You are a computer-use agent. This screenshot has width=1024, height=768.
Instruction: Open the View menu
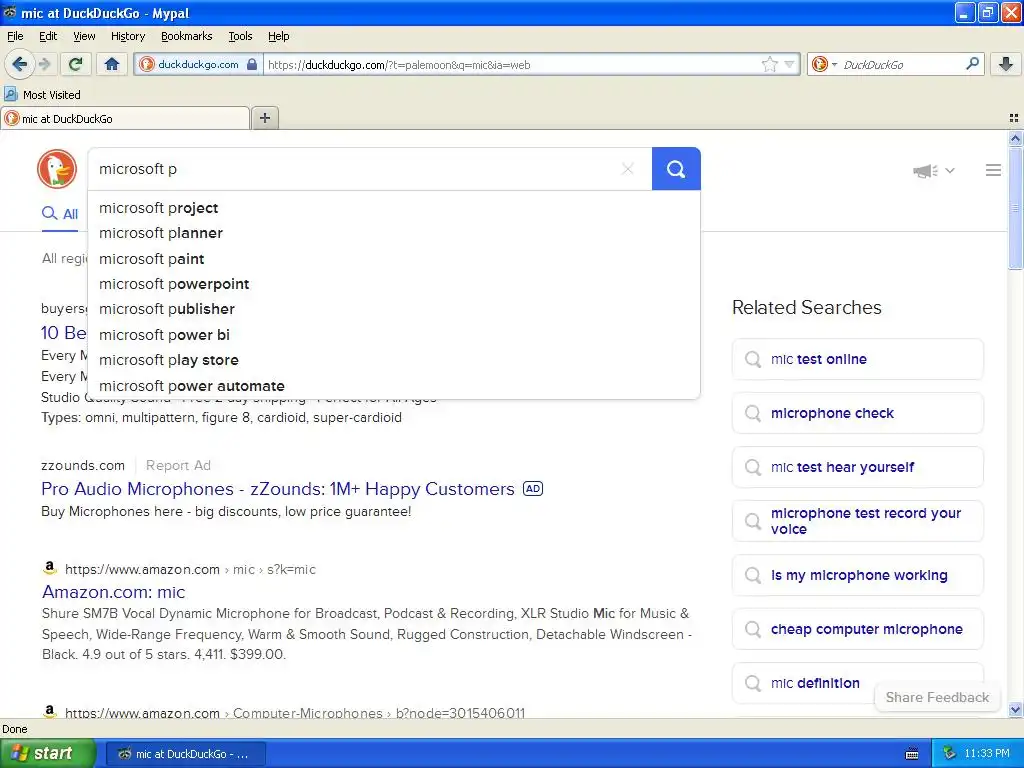(x=84, y=36)
